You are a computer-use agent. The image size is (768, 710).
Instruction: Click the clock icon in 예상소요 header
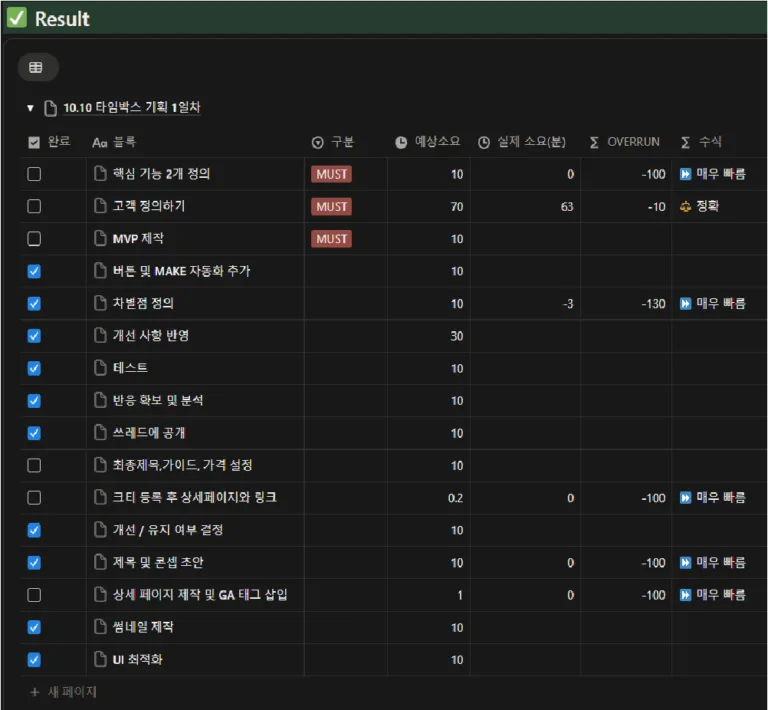[401, 142]
